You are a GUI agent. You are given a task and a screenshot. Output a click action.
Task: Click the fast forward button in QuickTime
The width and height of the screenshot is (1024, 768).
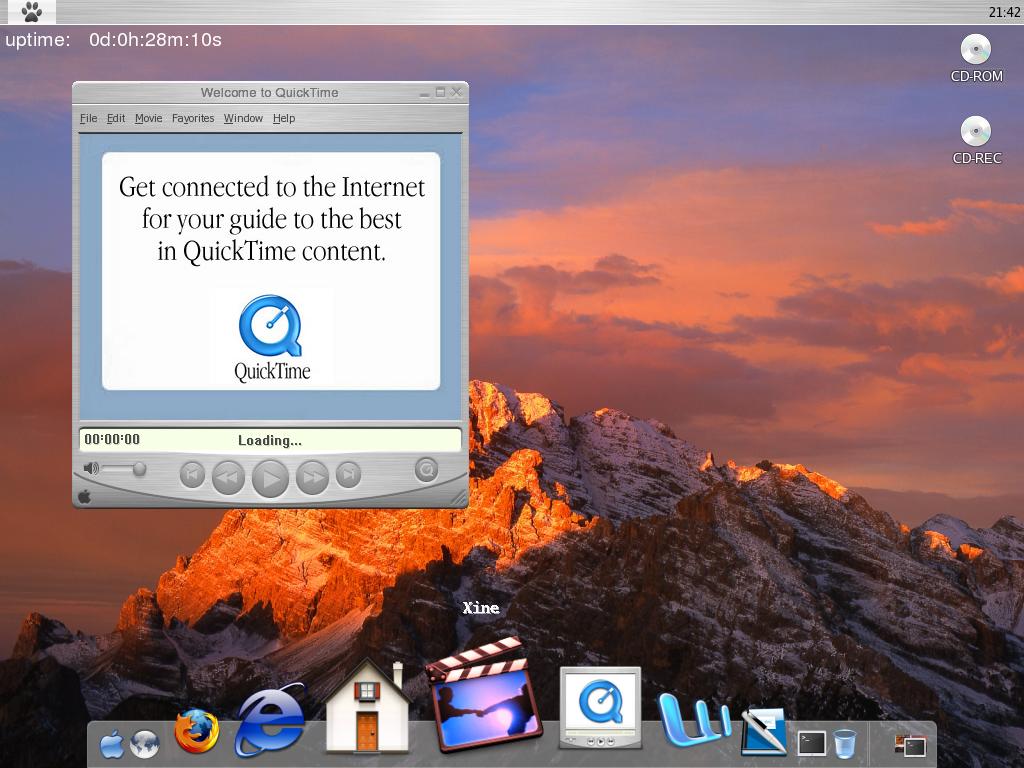point(312,477)
